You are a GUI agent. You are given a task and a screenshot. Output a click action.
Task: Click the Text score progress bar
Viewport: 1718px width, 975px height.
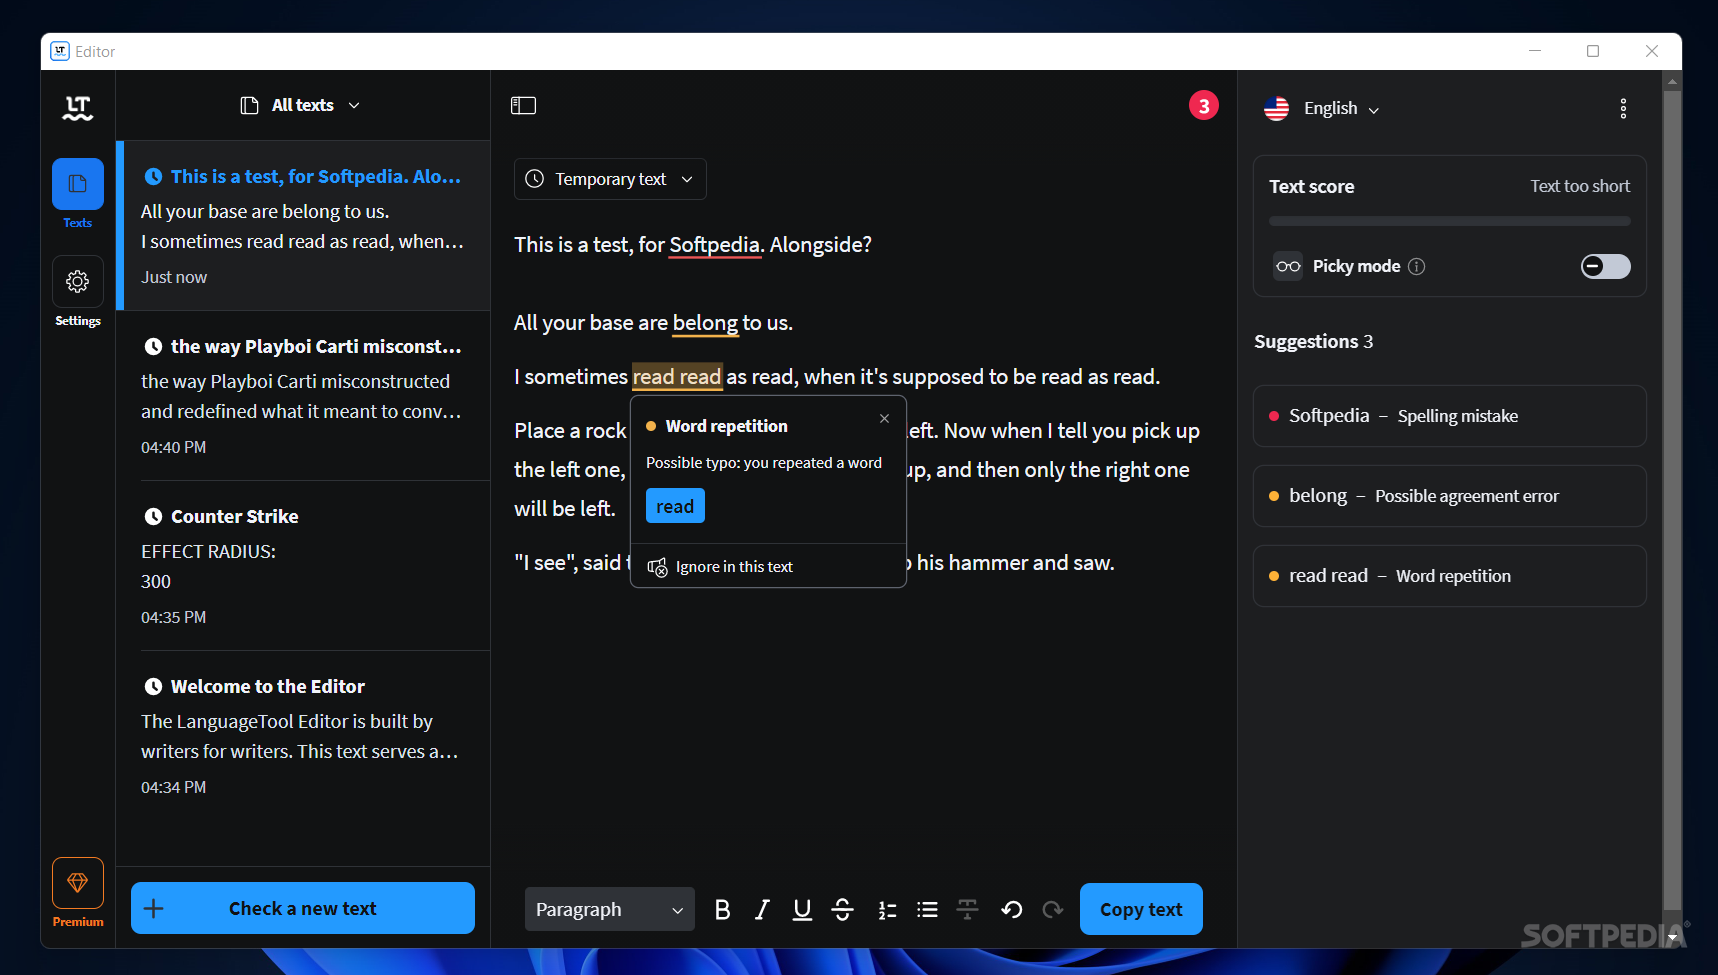[x=1449, y=221]
